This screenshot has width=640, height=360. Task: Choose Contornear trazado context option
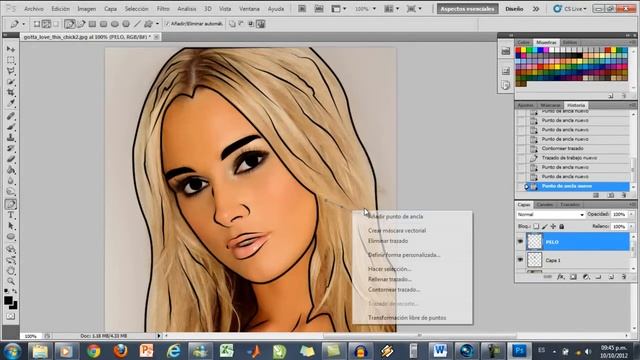coord(394,290)
